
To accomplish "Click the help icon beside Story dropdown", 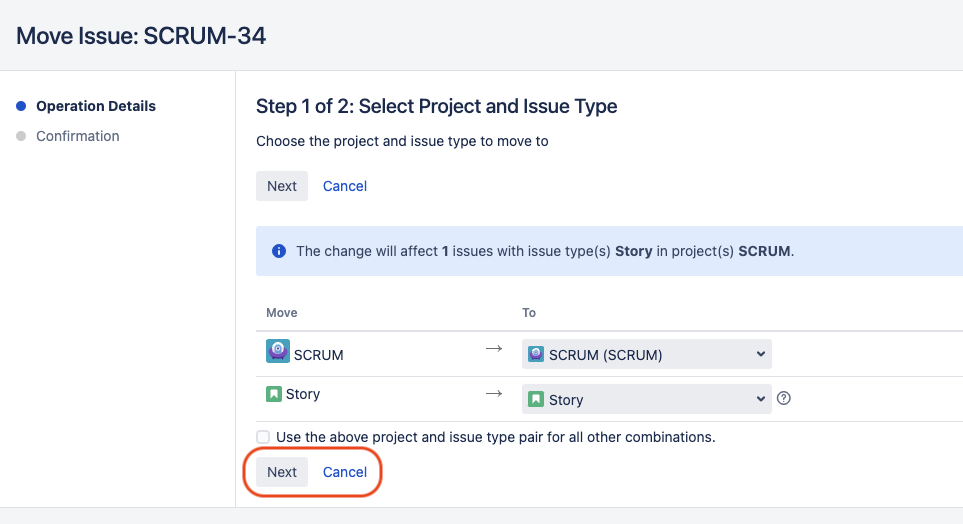I will coord(784,398).
